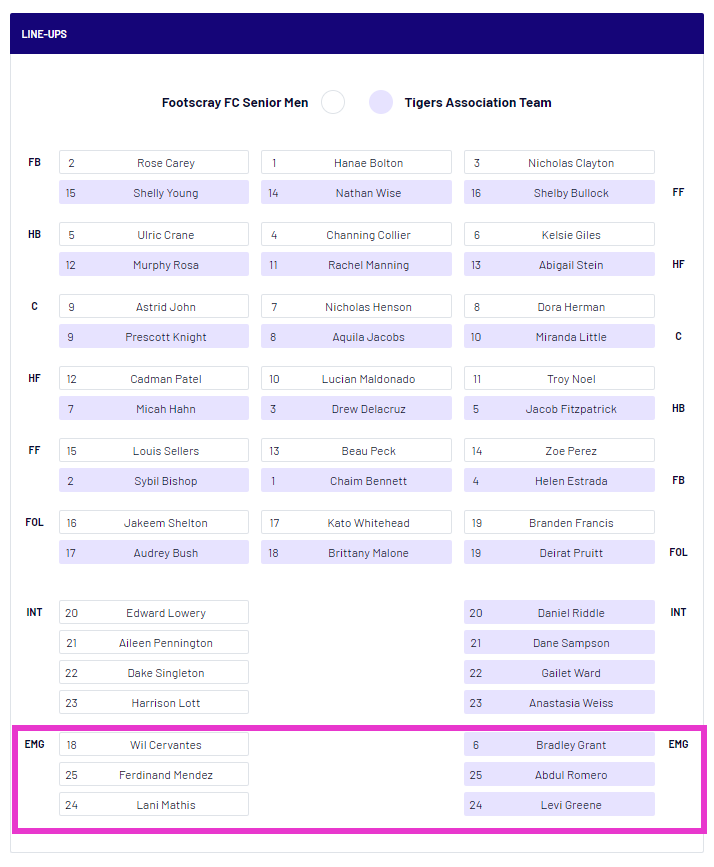Select player Rose Carey in FB row
Screen dimensions: 714x867
coord(154,163)
